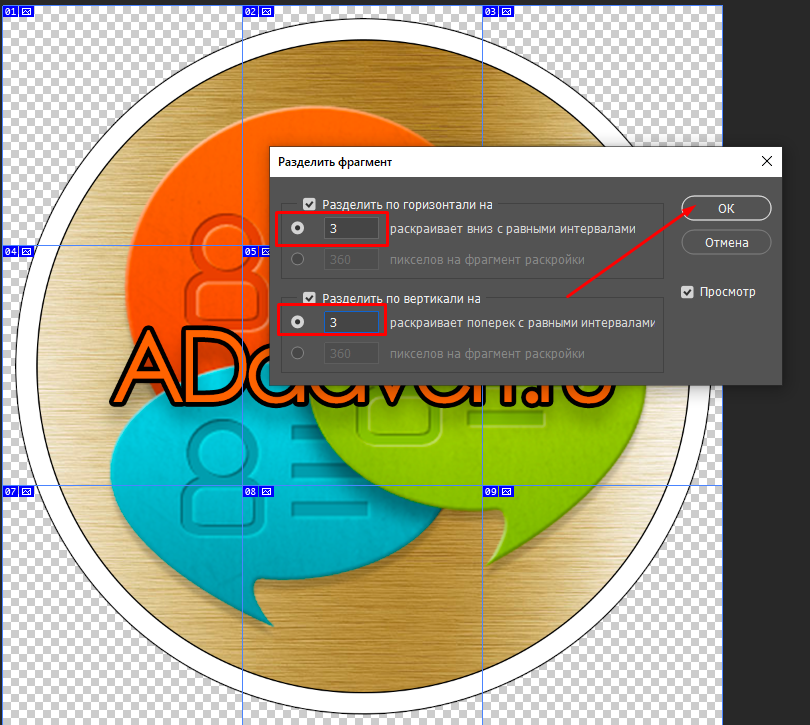Click slice 08 number badge
This screenshot has width=810, height=725.
(251, 491)
